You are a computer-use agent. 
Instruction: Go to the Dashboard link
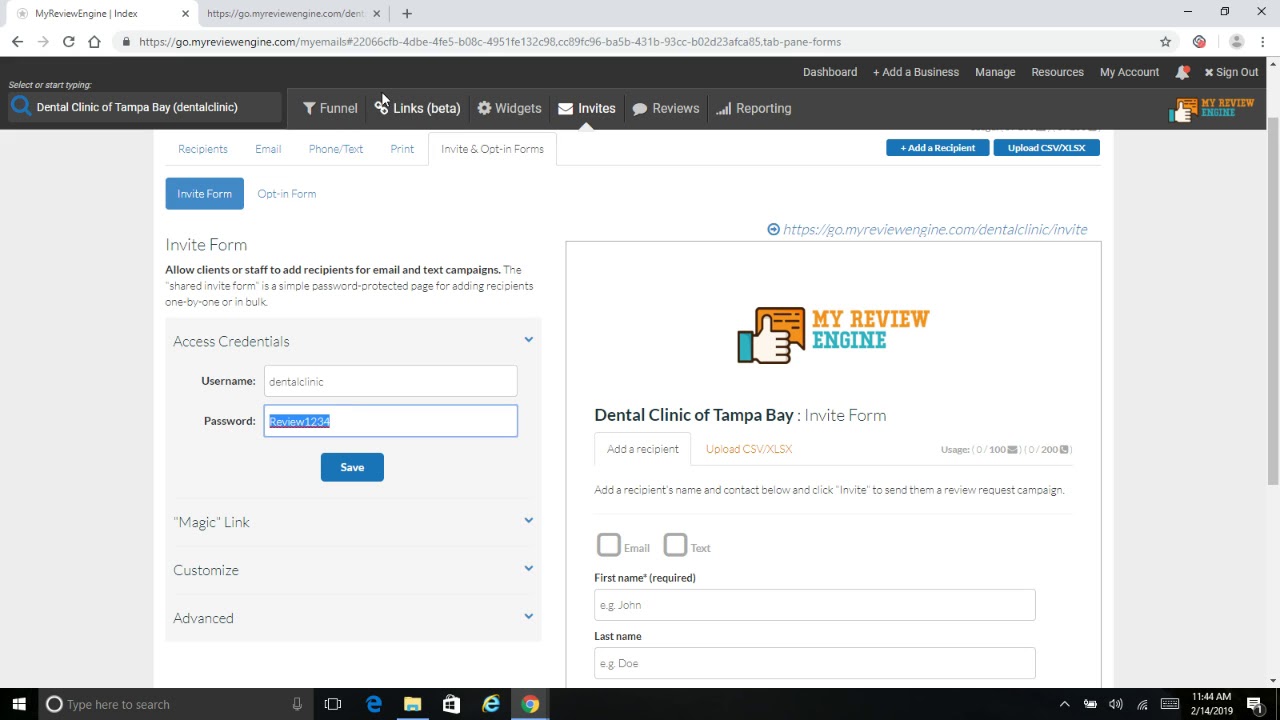click(830, 72)
